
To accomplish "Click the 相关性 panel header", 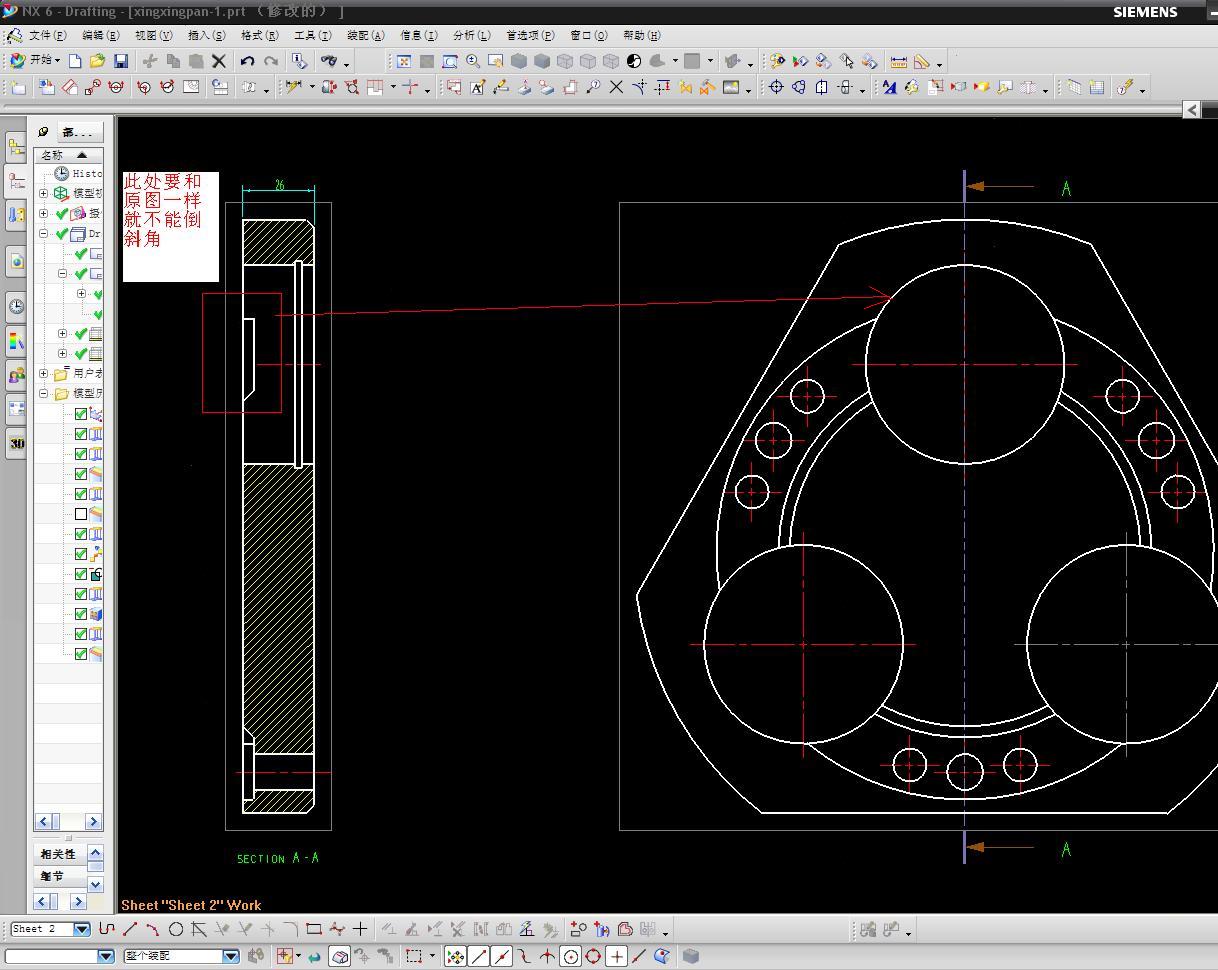I will pyautogui.click(x=58, y=854).
